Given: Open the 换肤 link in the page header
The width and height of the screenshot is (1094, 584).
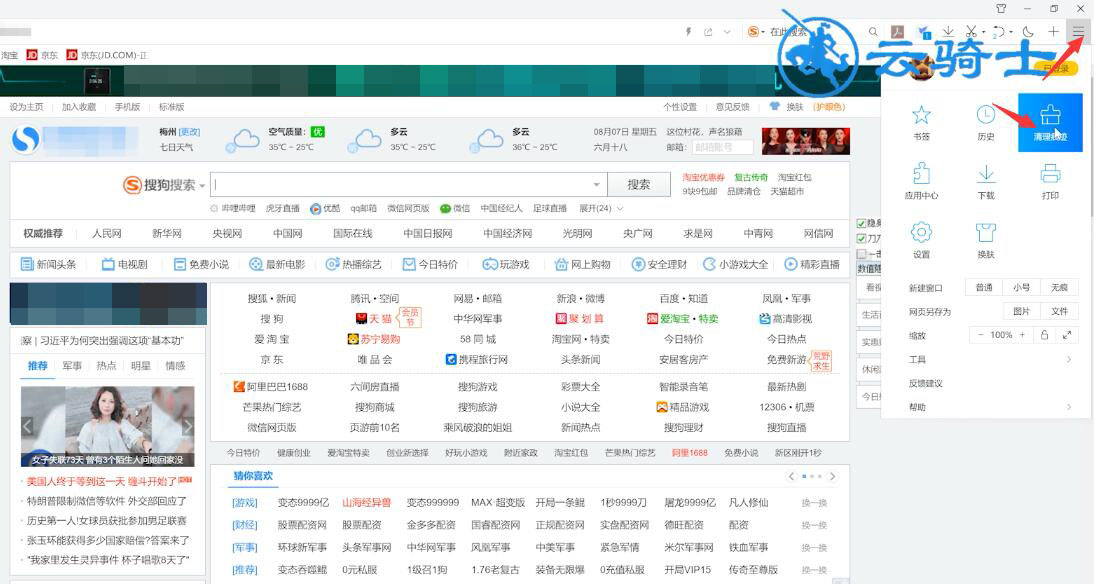Looking at the screenshot, I should (795, 107).
